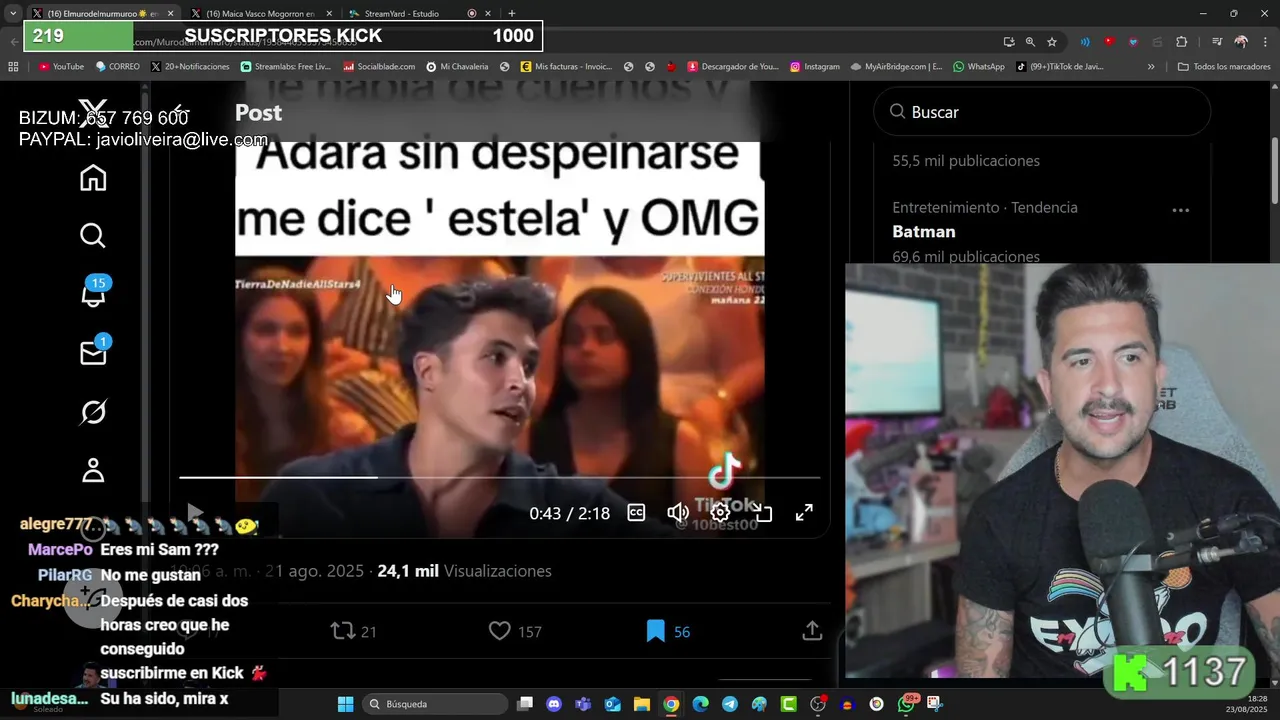Open Windows Start menu
The image size is (1280, 720).
[345, 704]
